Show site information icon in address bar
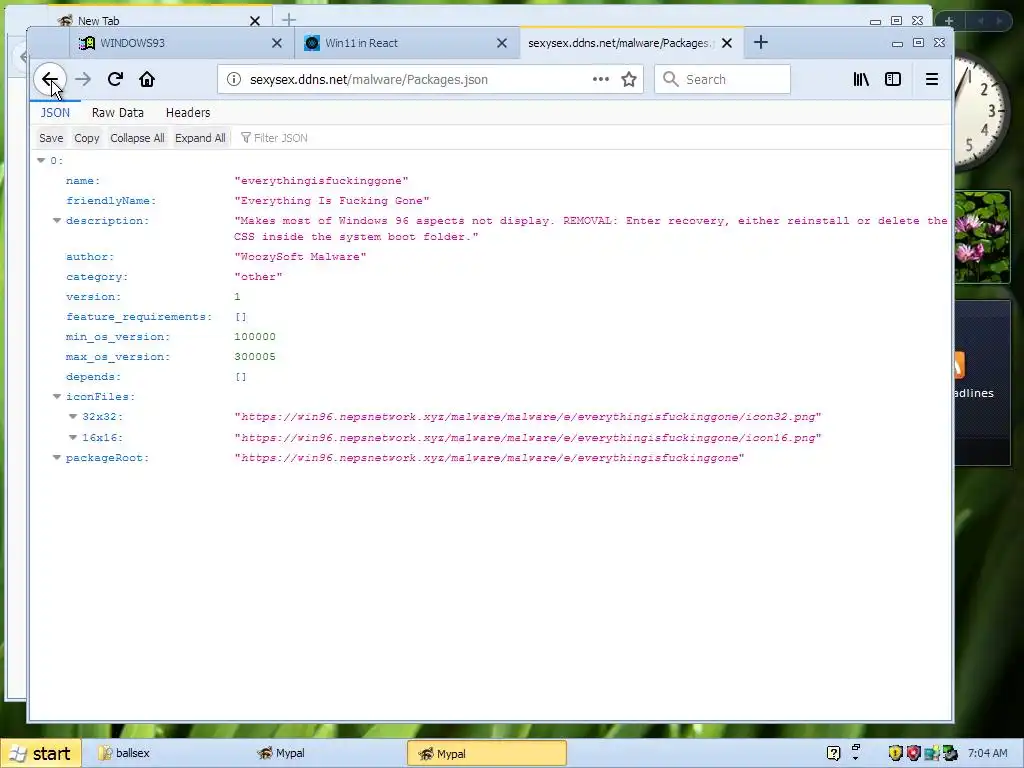This screenshot has height=768, width=1024. [x=233, y=80]
